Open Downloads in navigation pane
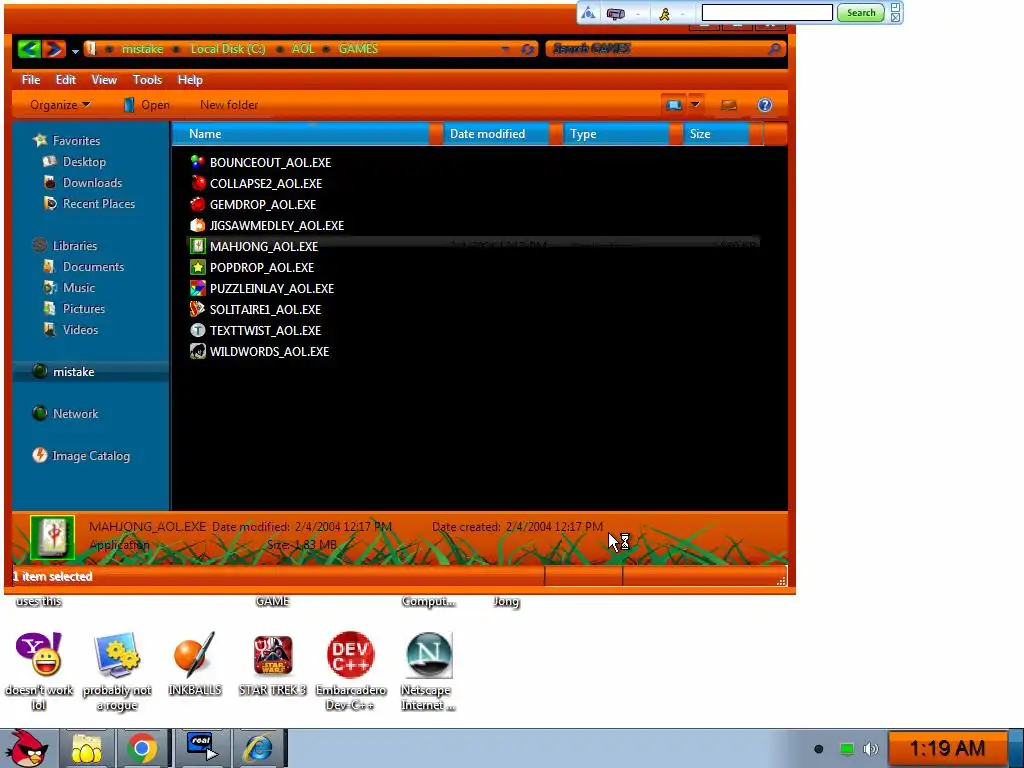This screenshot has width=1024, height=768. coord(92,183)
